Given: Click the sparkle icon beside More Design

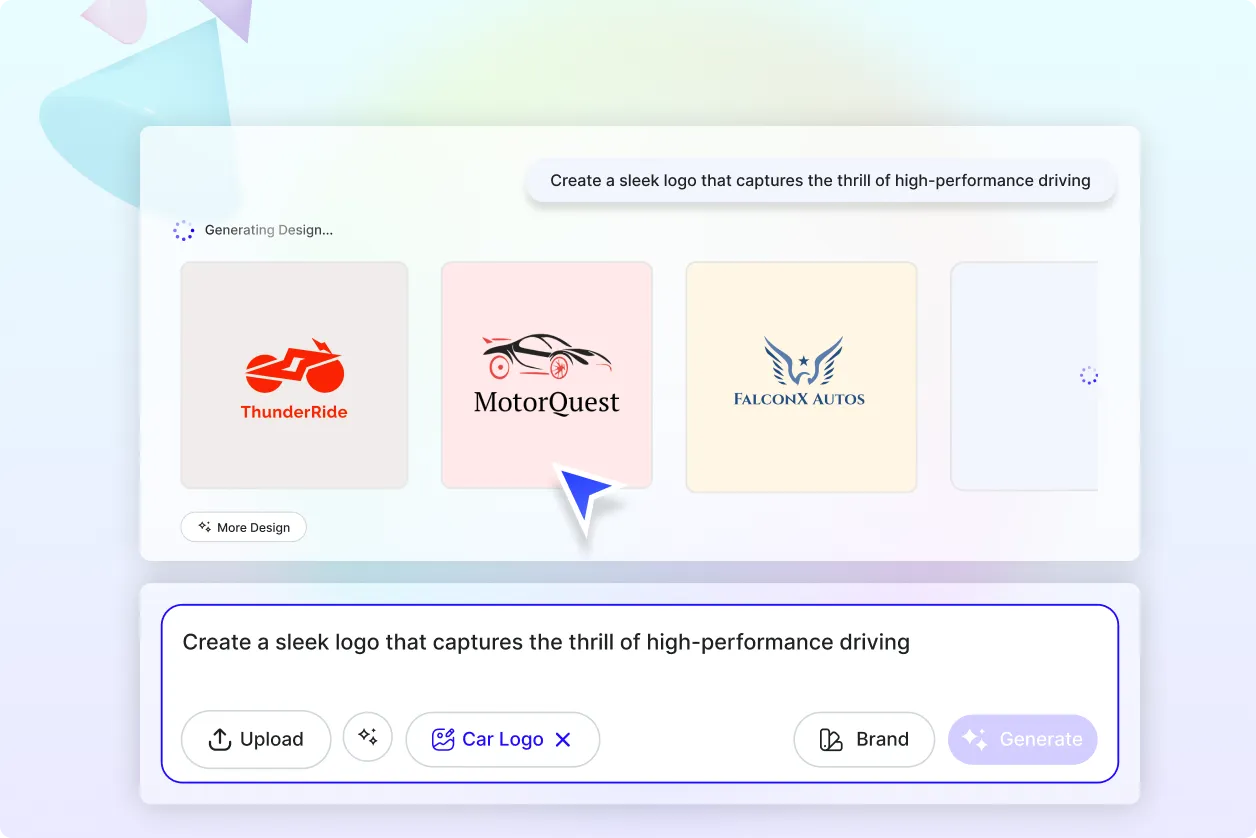Looking at the screenshot, I should pos(204,527).
